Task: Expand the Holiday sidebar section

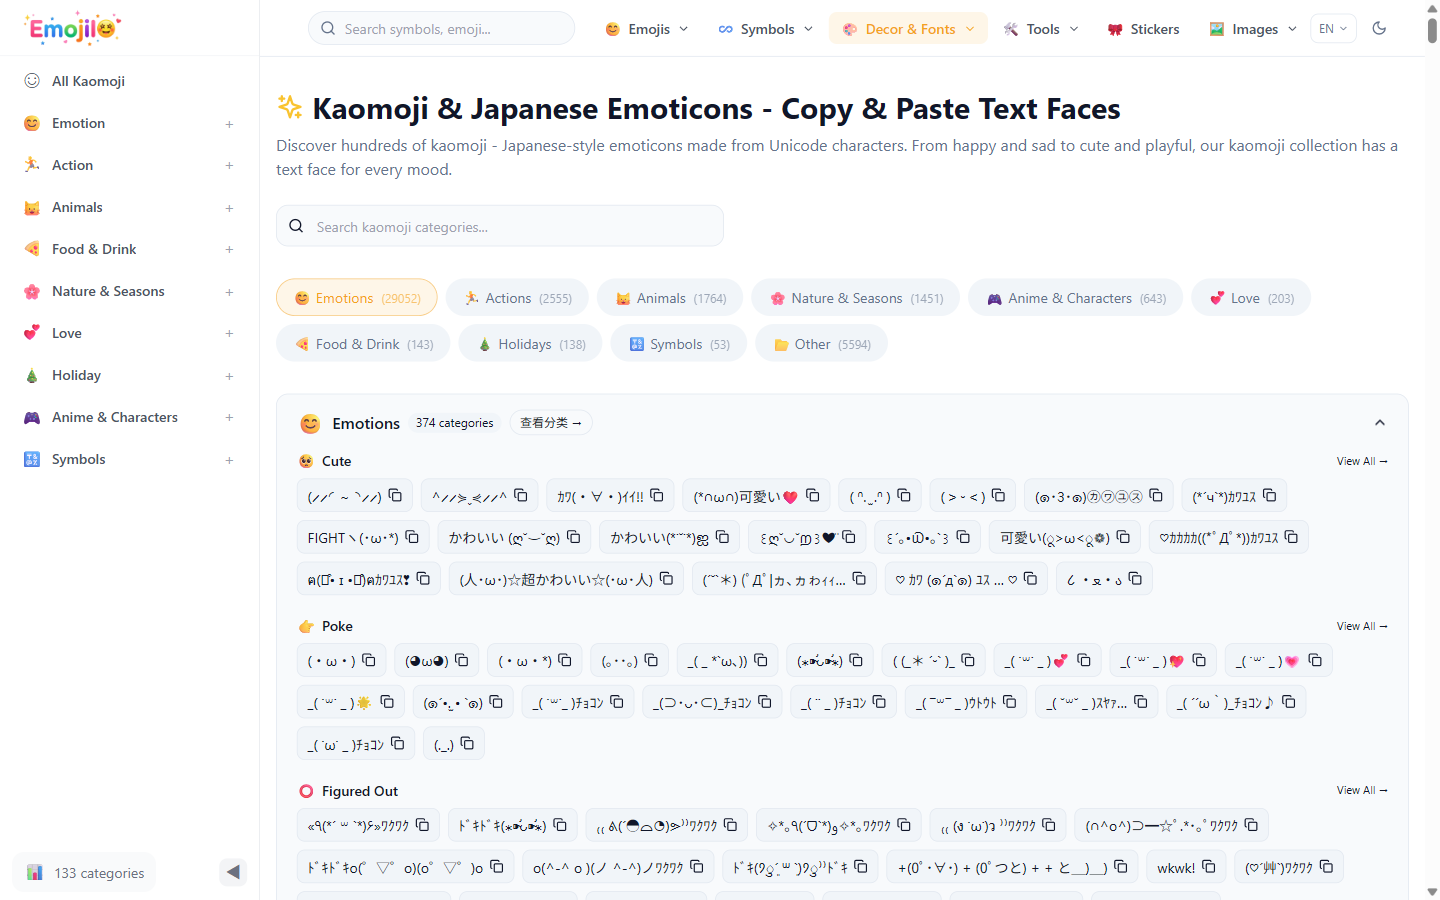Action: [229, 376]
